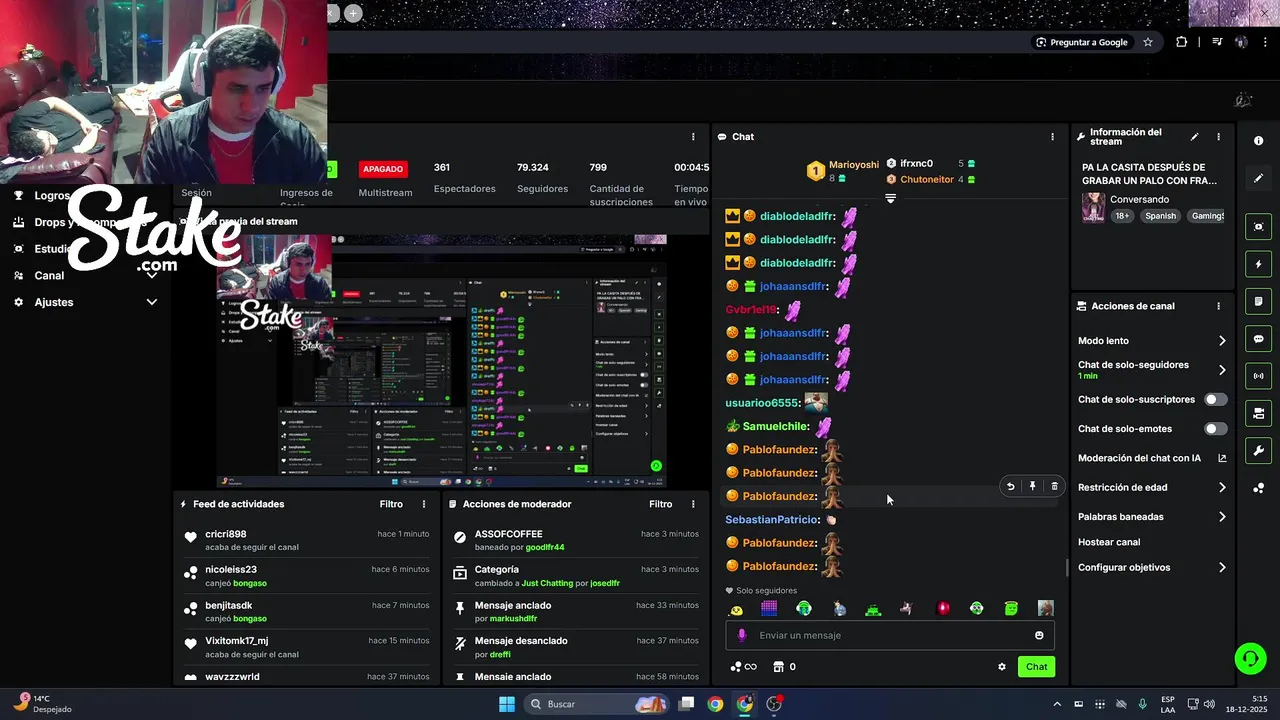Expand Restricción de edad options
The height and width of the screenshot is (720, 1280).
click(x=1222, y=488)
